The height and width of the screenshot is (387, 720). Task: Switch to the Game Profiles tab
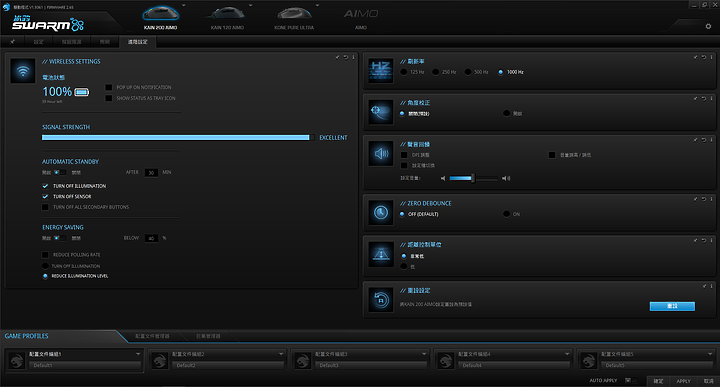click(x=27, y=336)
